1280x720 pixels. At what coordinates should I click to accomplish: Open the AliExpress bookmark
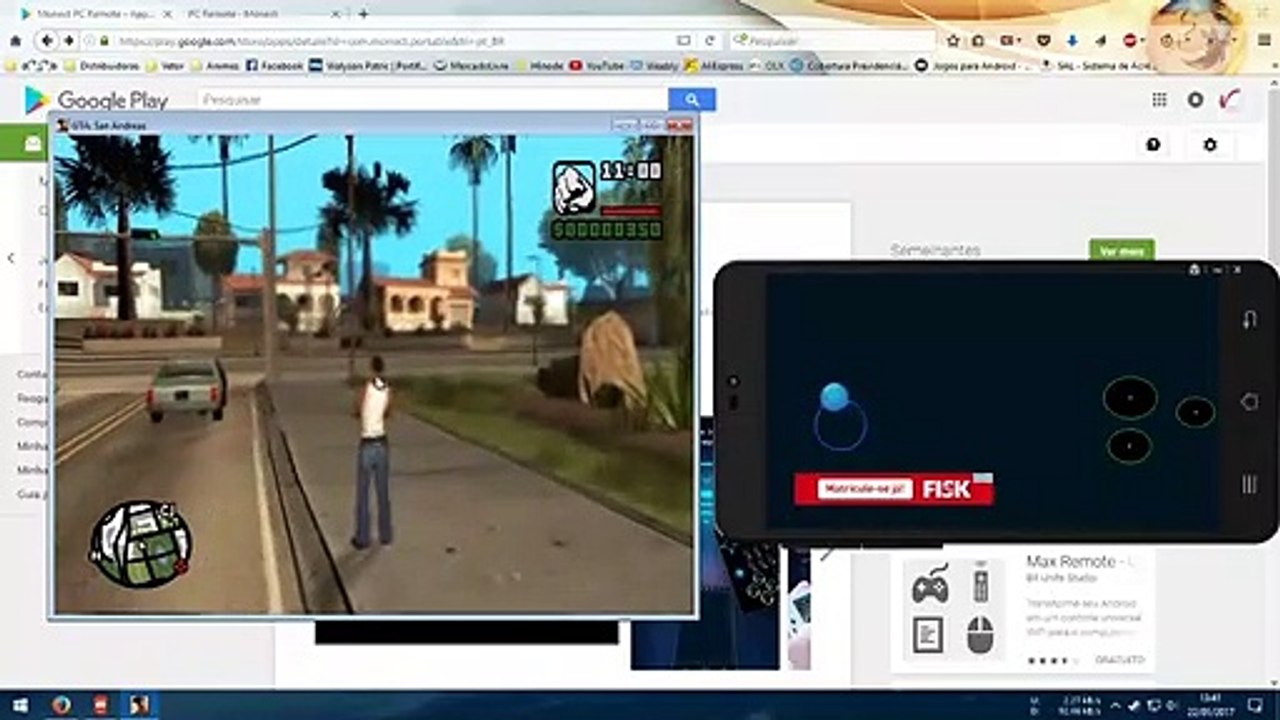(x=714, y=65)
